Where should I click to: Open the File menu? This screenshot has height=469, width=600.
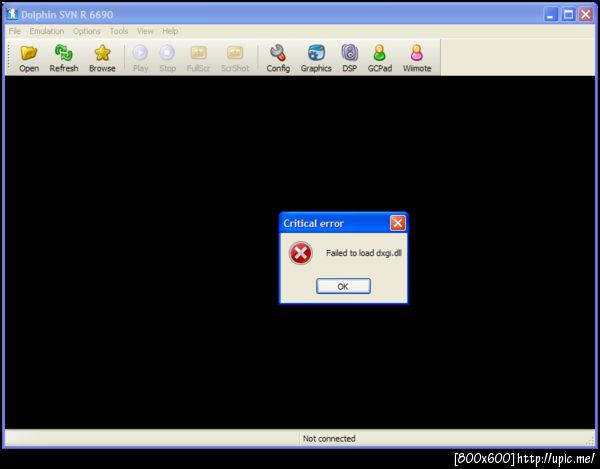click(15, 31)
